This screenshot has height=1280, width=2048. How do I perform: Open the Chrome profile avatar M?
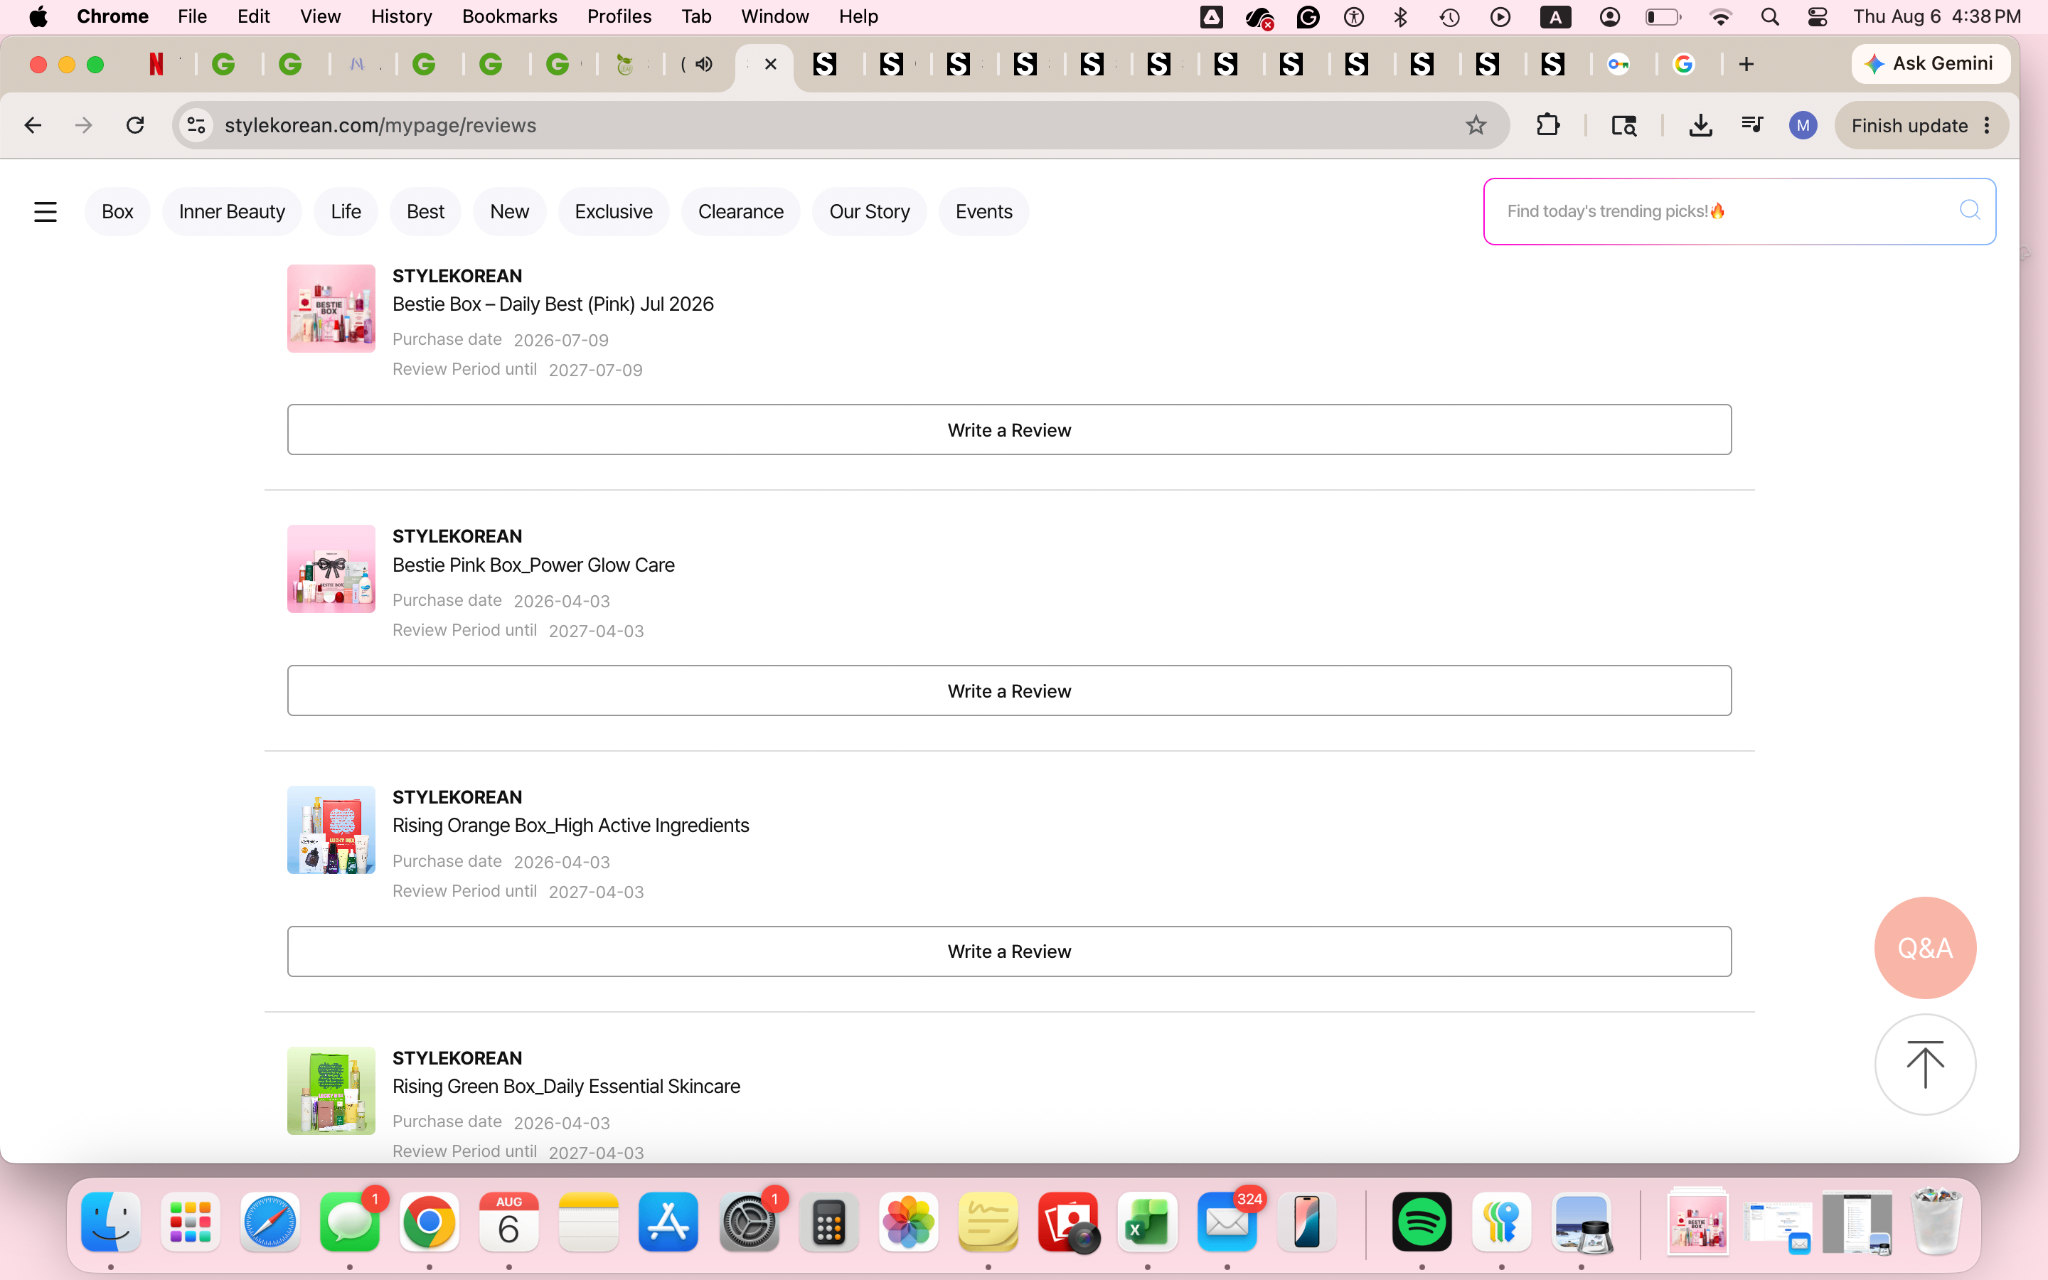pyautogui.click(x=1803, y=125)
